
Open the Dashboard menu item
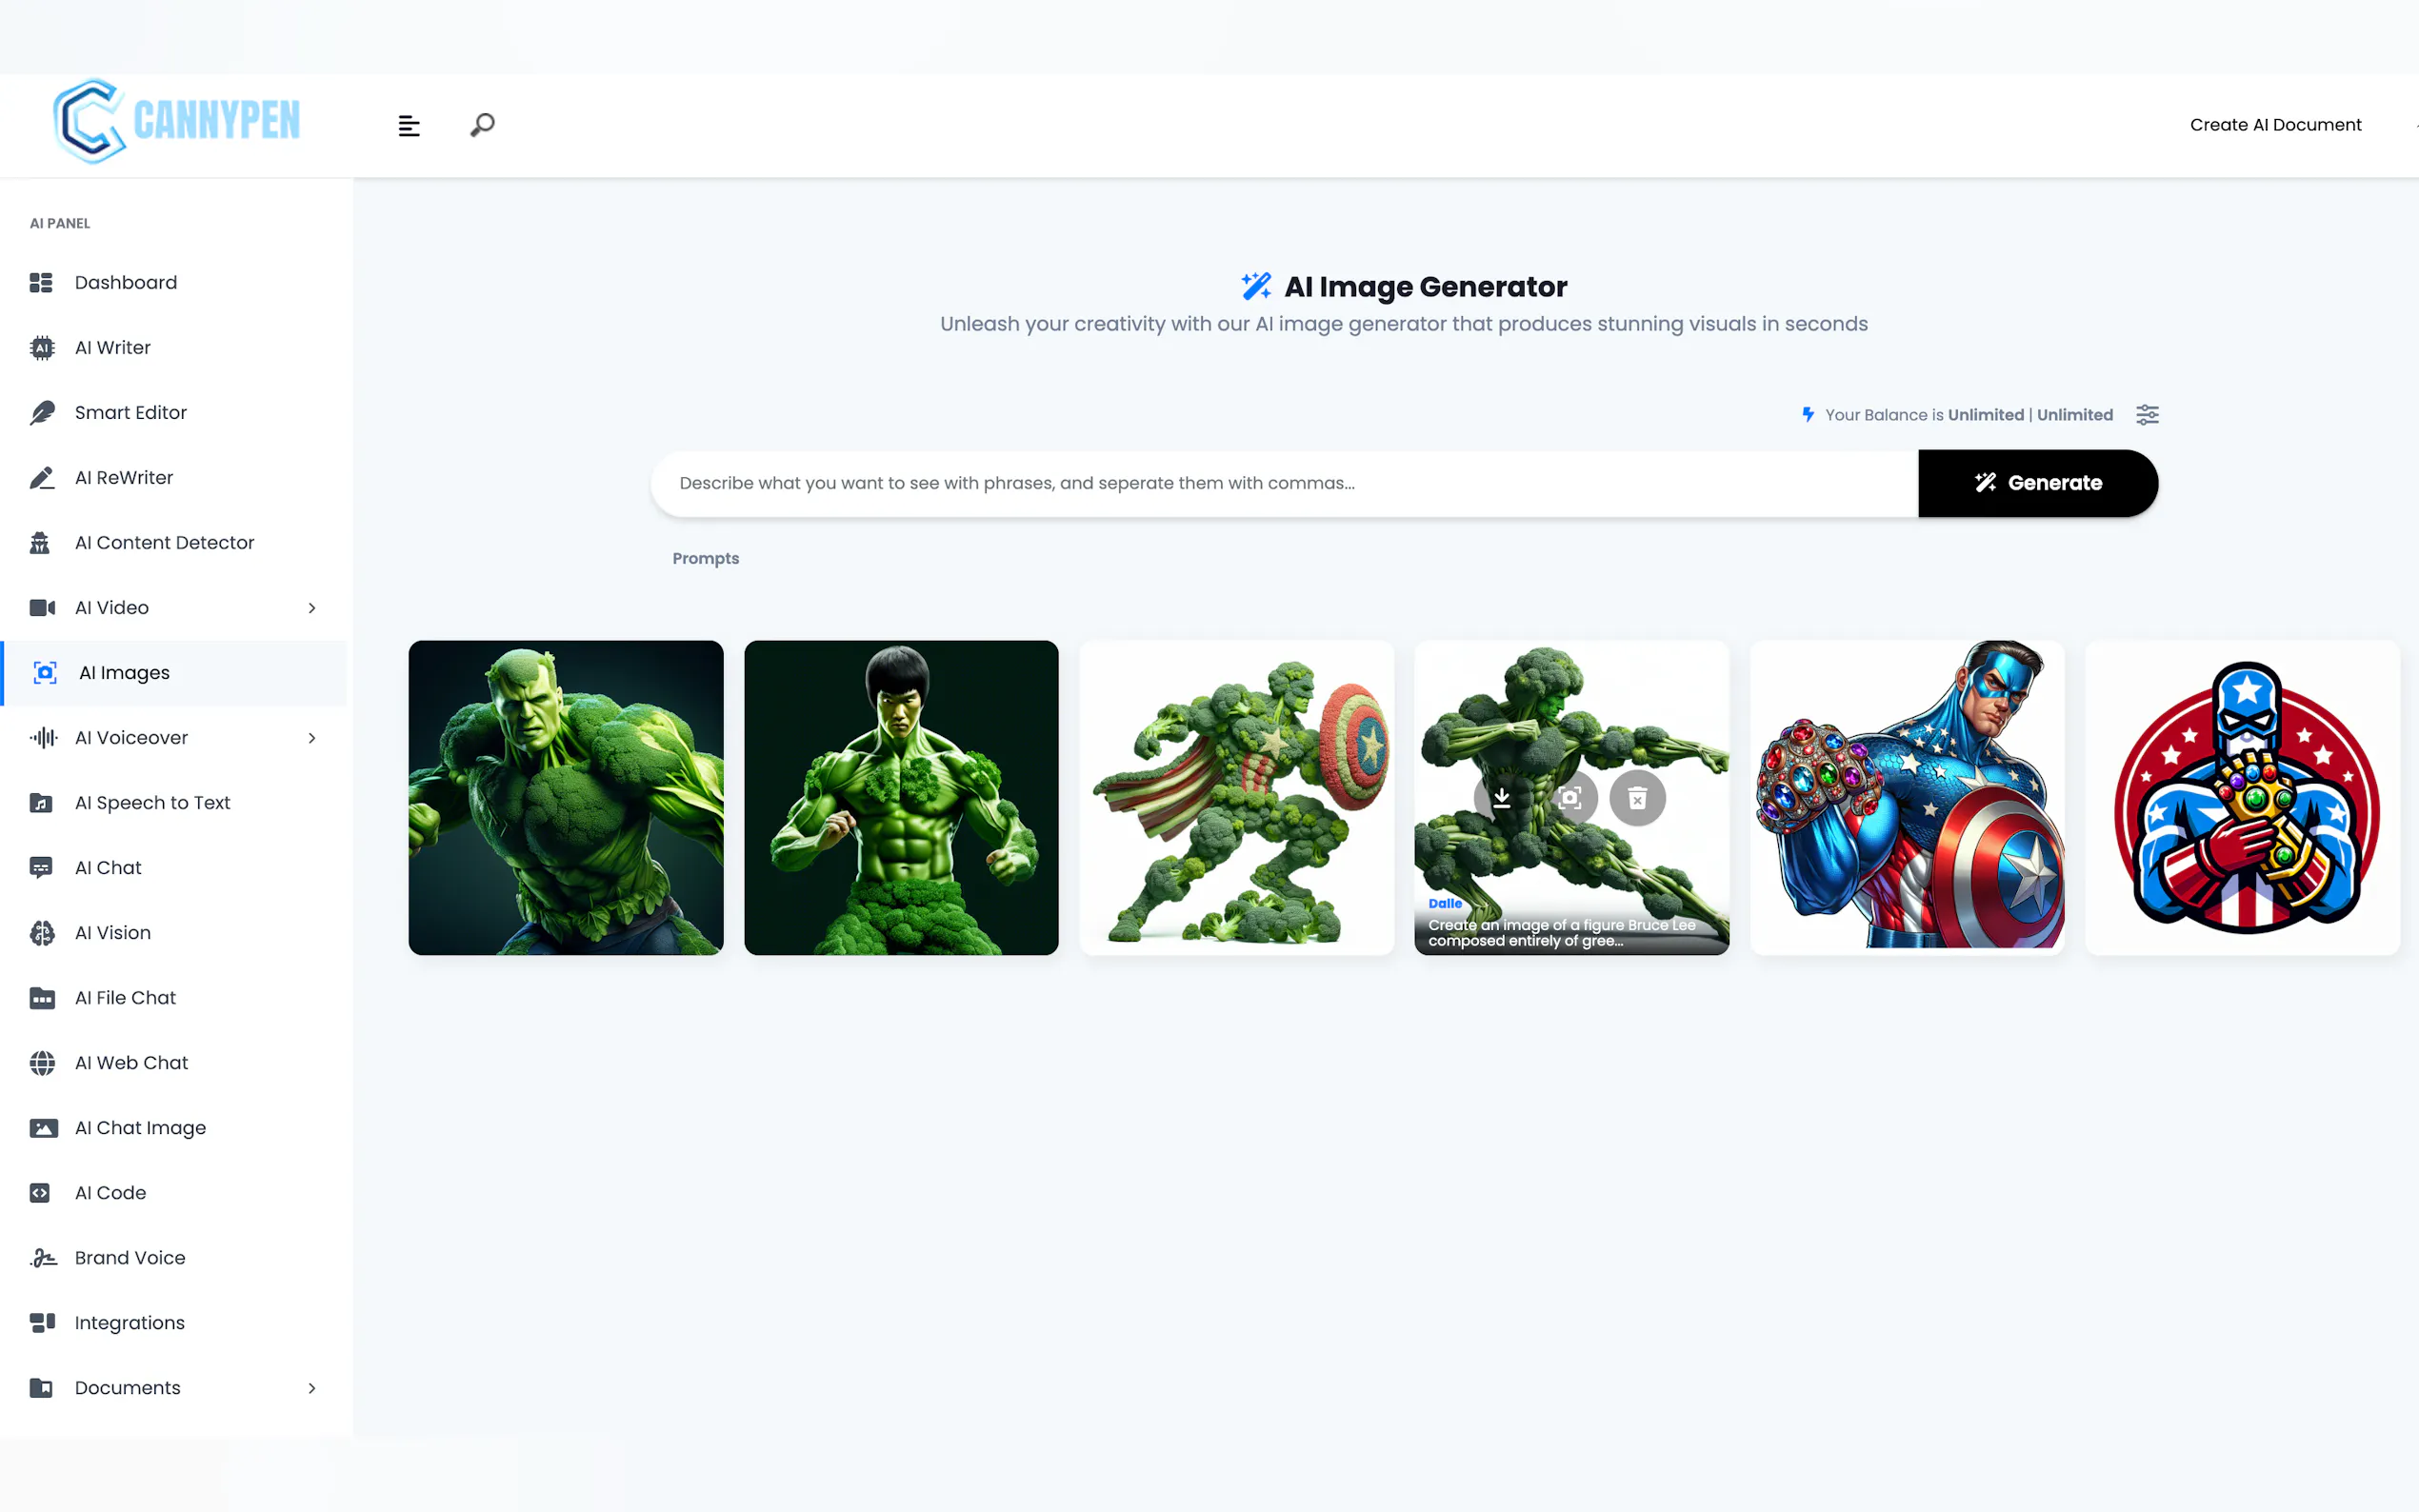point(125,283)
